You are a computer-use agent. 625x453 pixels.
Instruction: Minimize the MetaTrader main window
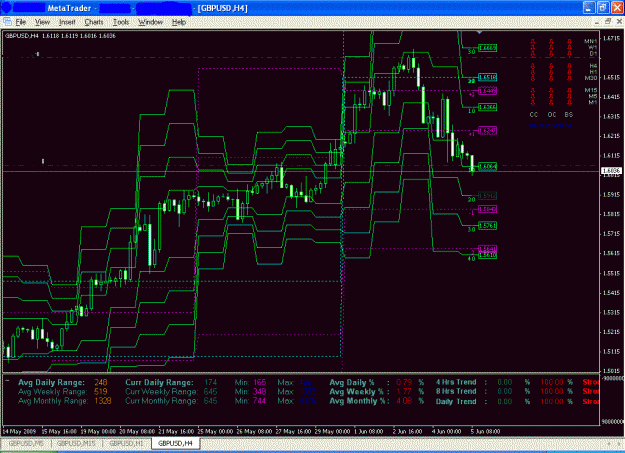coord(589,8)
